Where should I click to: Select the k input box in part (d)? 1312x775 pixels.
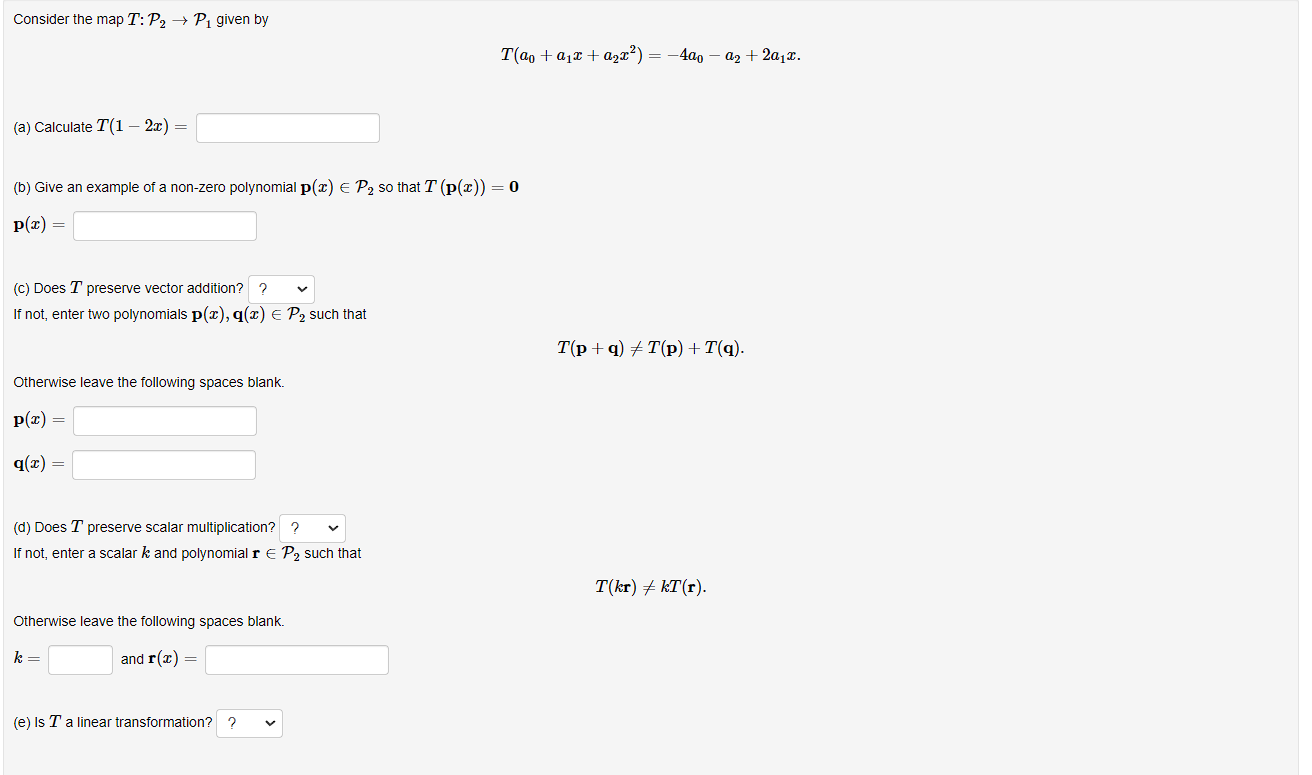coord(80,659)
